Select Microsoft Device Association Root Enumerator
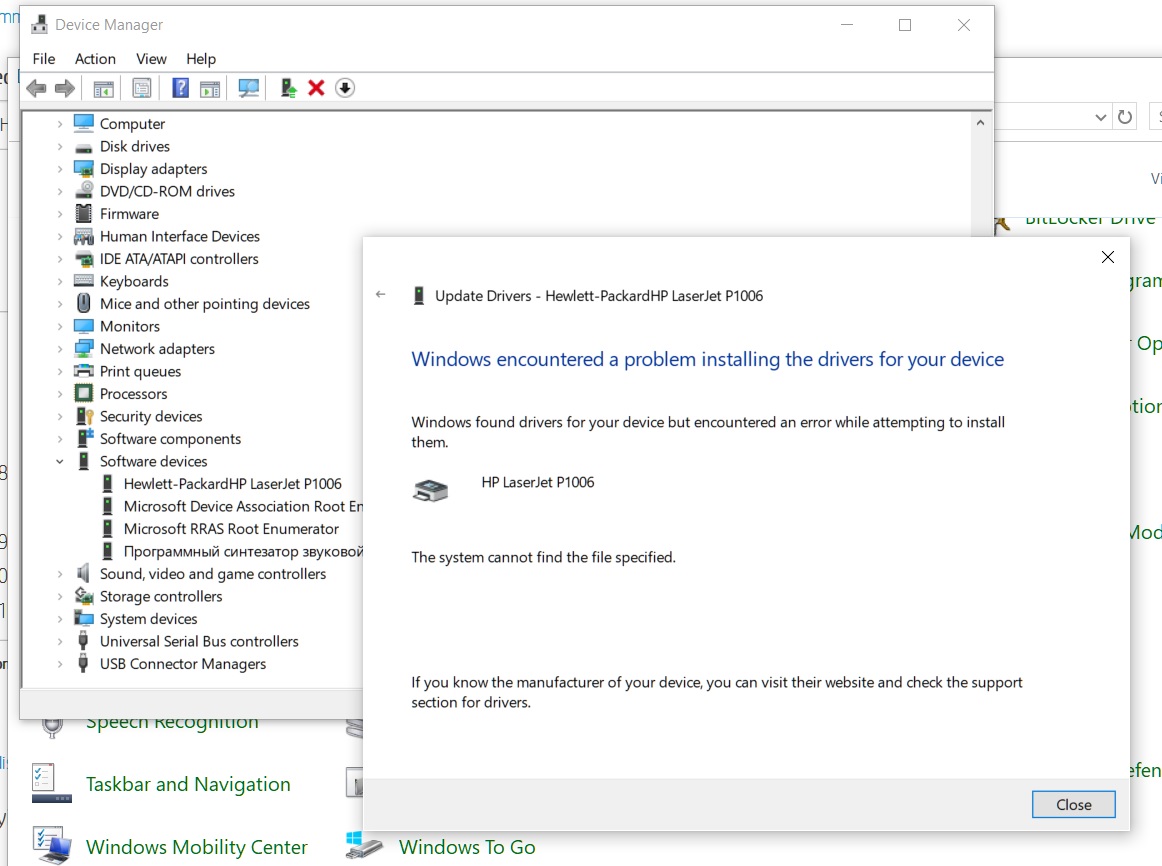1162x866 pixels. point(243,506)
